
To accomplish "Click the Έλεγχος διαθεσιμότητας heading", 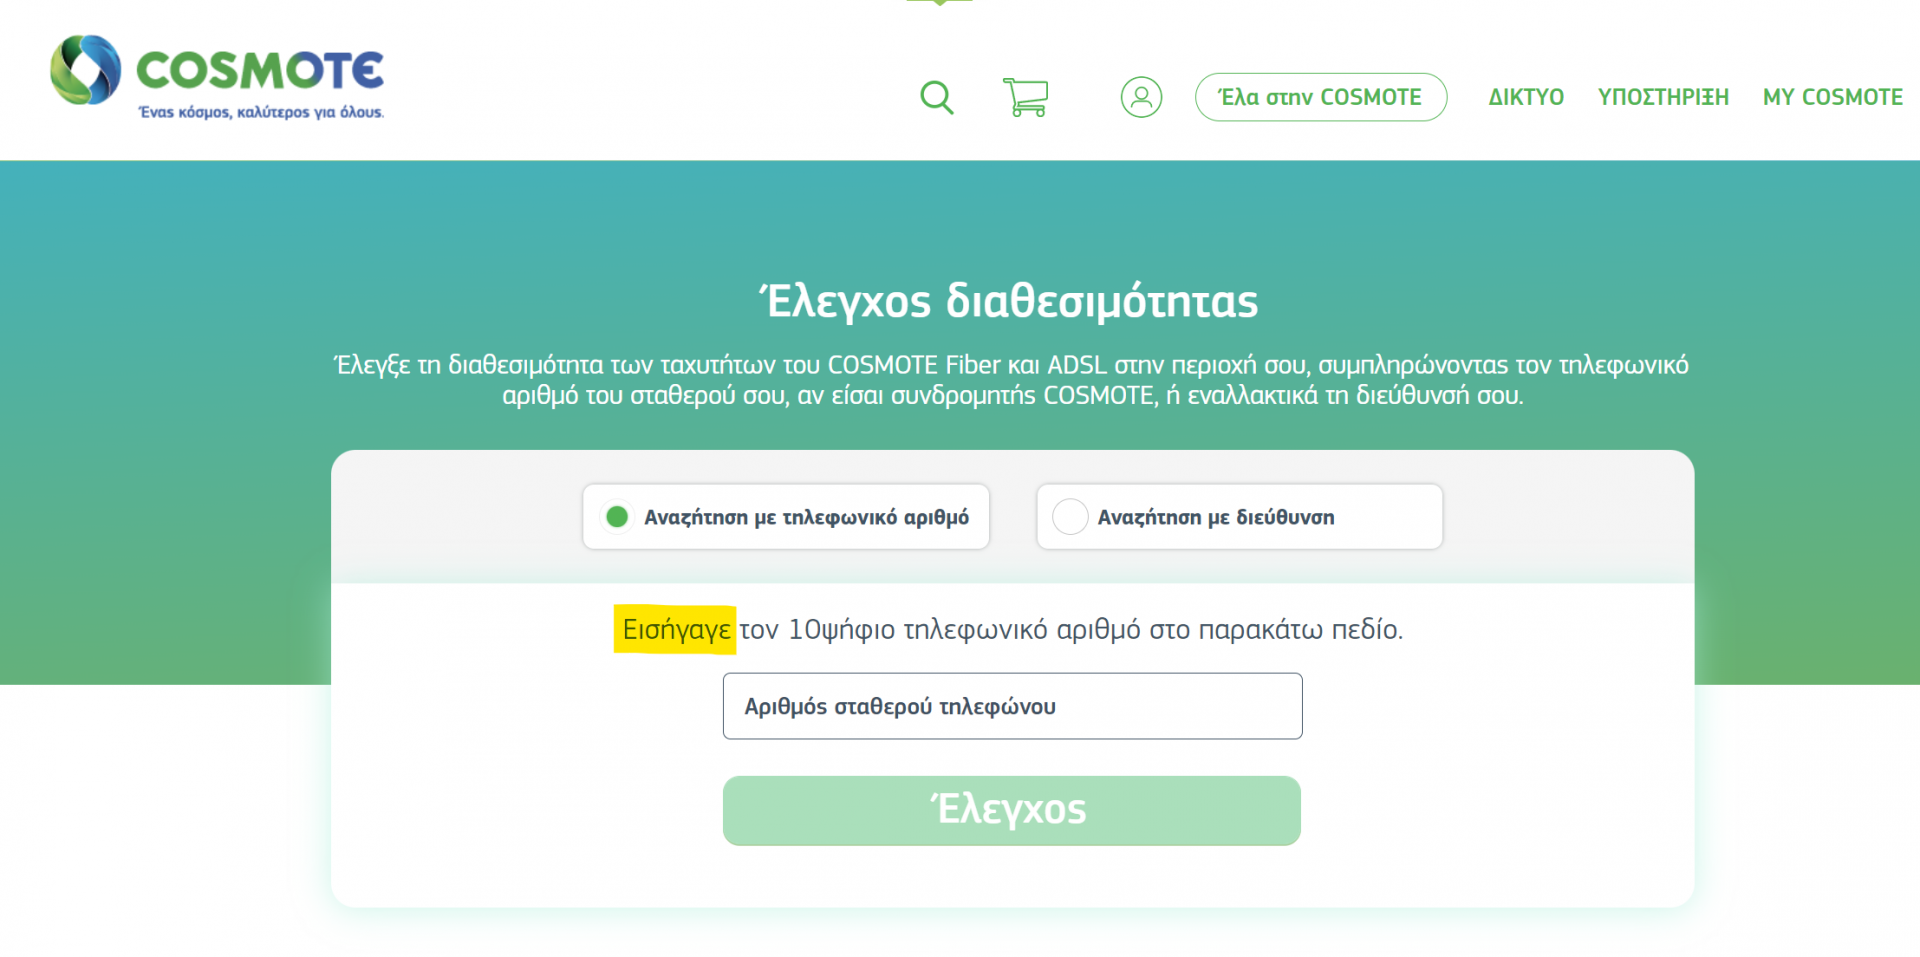I will coord(1010,301).
